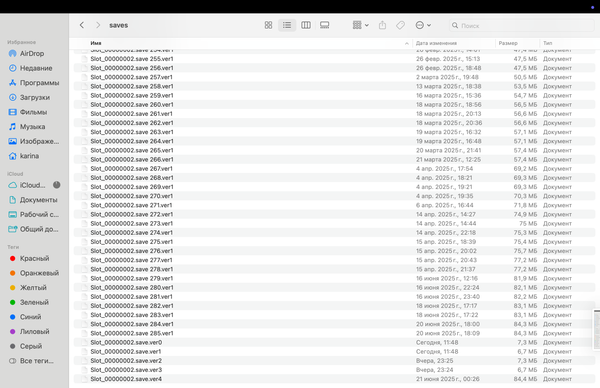Switch to list view
Image resolution: width=600 pixels, height=388 pixels.
(287, 25)
